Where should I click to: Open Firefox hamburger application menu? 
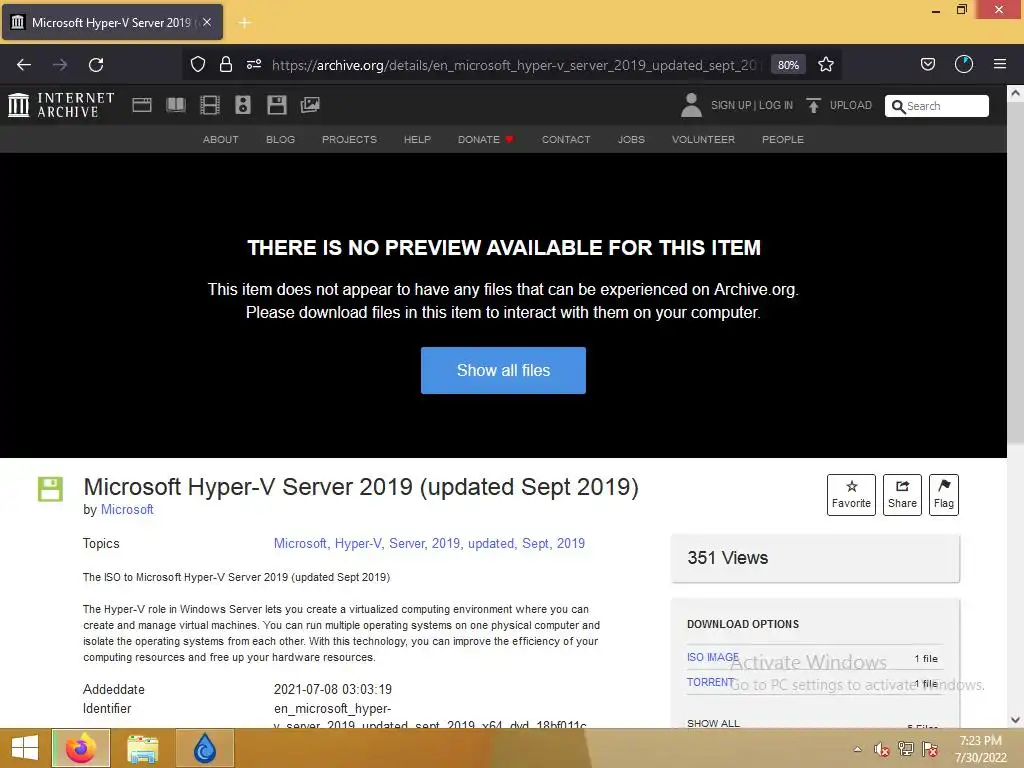1000,64
